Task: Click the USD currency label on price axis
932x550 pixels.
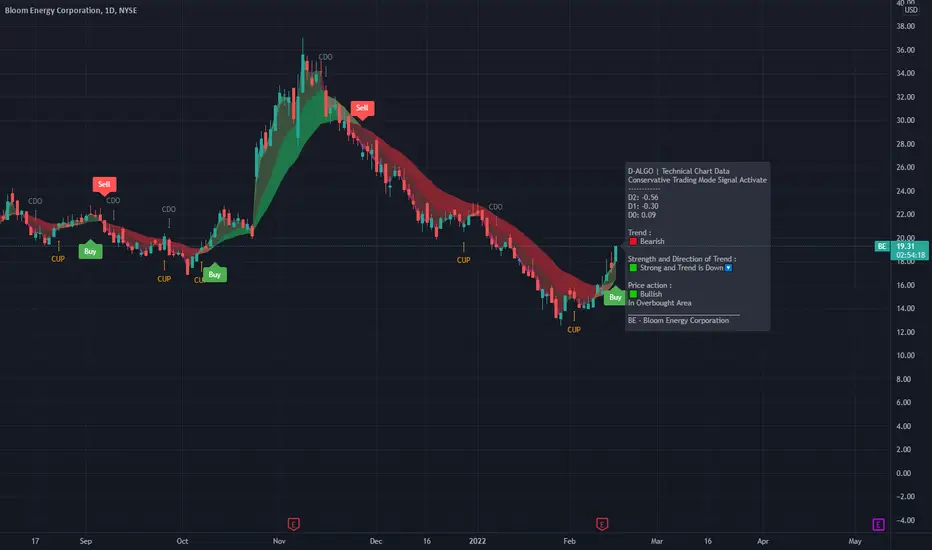Action: pos(911,10)
